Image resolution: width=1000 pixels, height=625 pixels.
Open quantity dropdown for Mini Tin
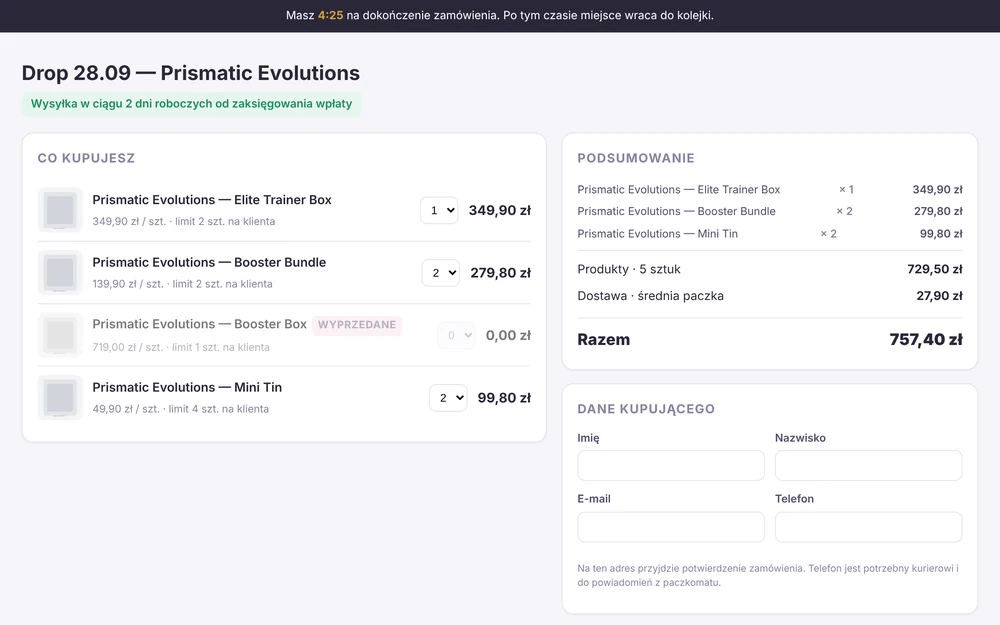(x=448, y=398)
